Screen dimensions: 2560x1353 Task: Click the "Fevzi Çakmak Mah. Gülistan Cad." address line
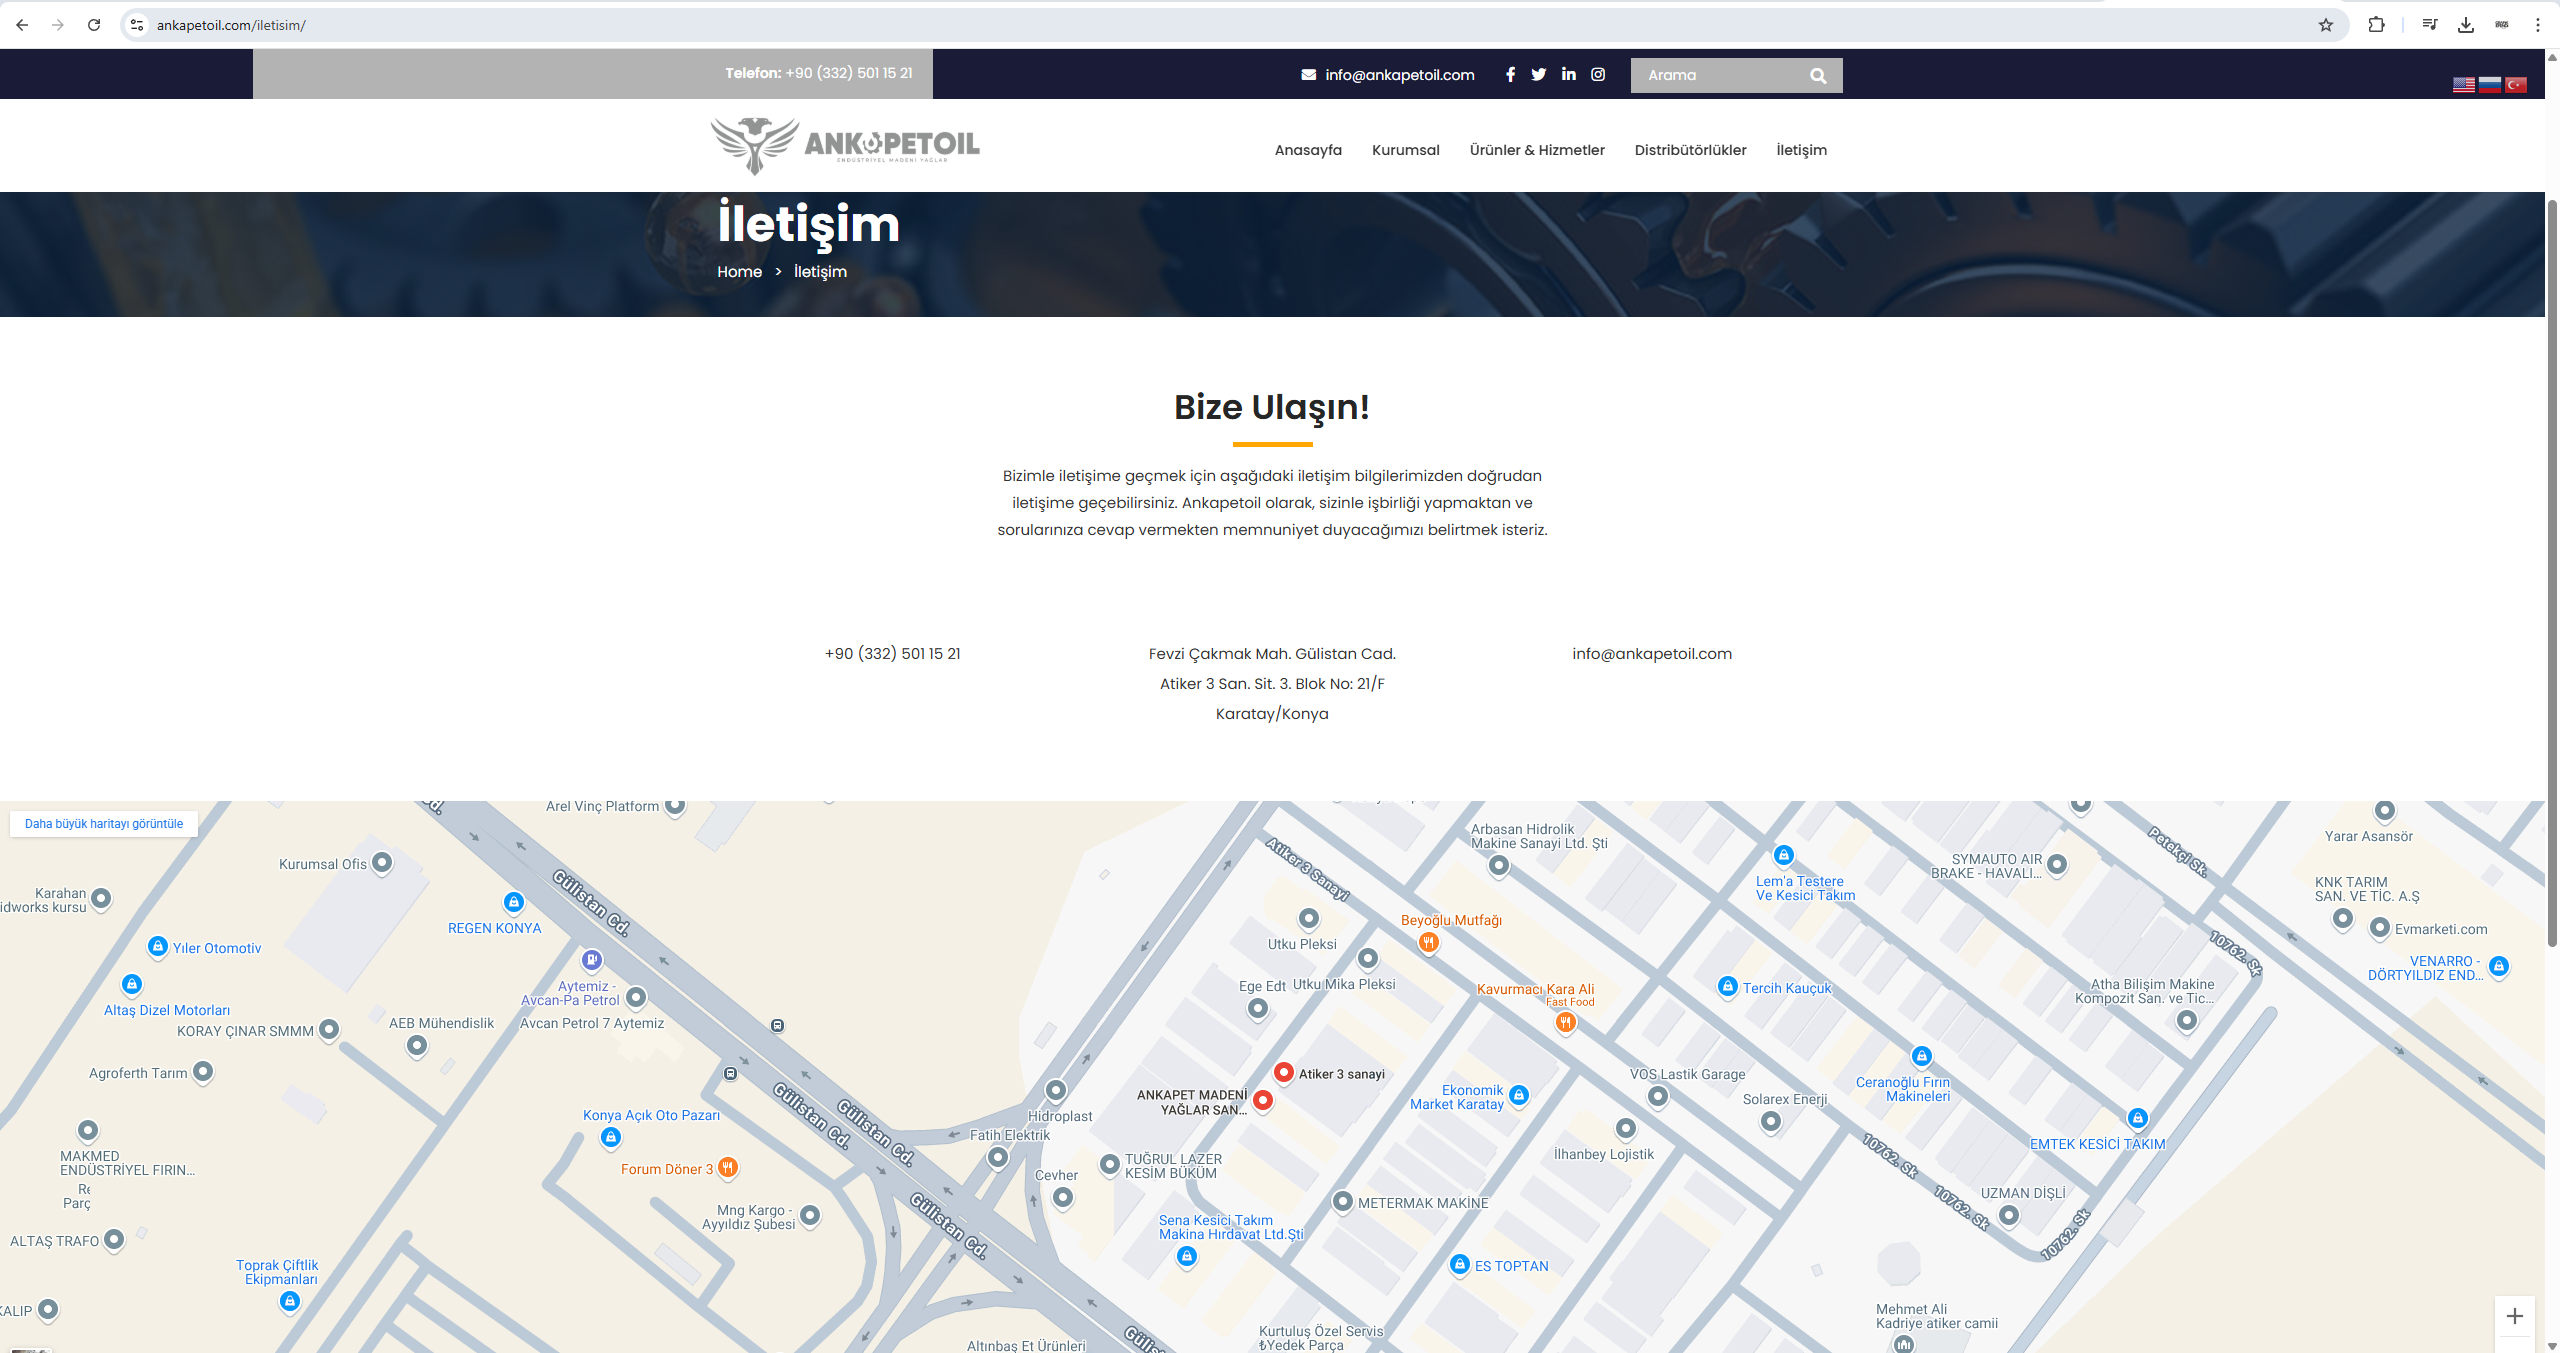(1272, 654)
